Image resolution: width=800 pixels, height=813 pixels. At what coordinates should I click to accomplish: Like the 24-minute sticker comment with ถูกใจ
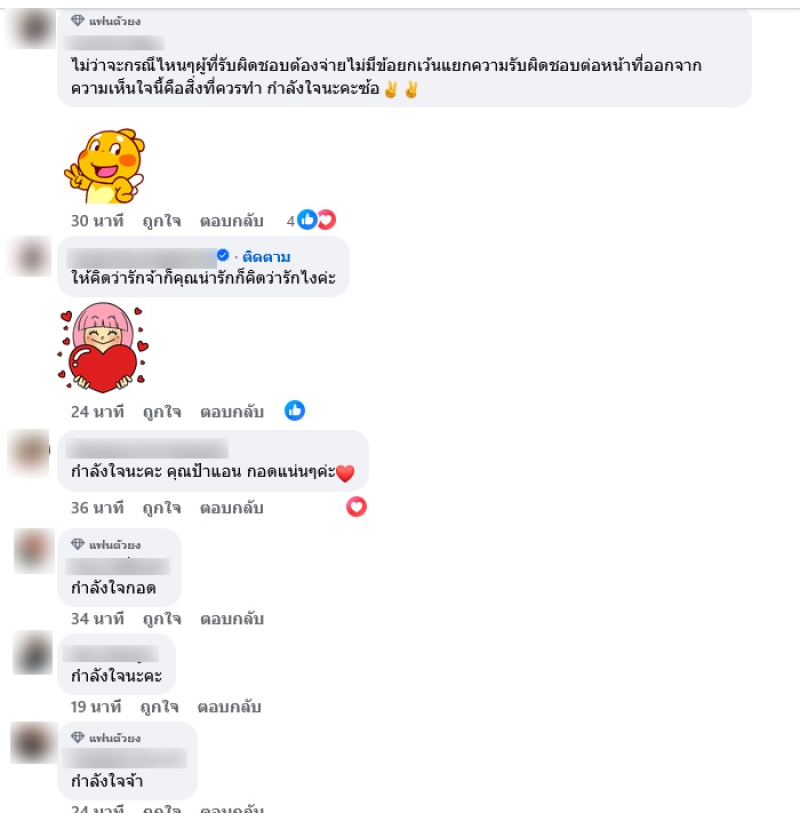tap(162, 412)
